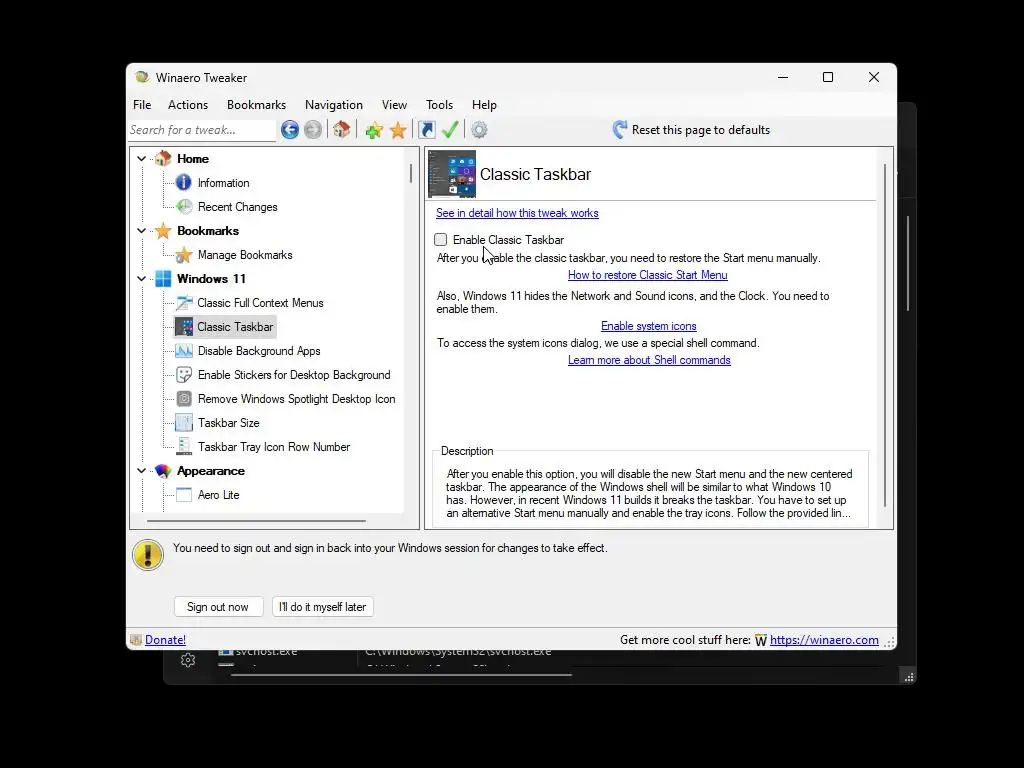Open the File menu
The height and width of the screenshot is (768, 1024).
click(142, 104)
